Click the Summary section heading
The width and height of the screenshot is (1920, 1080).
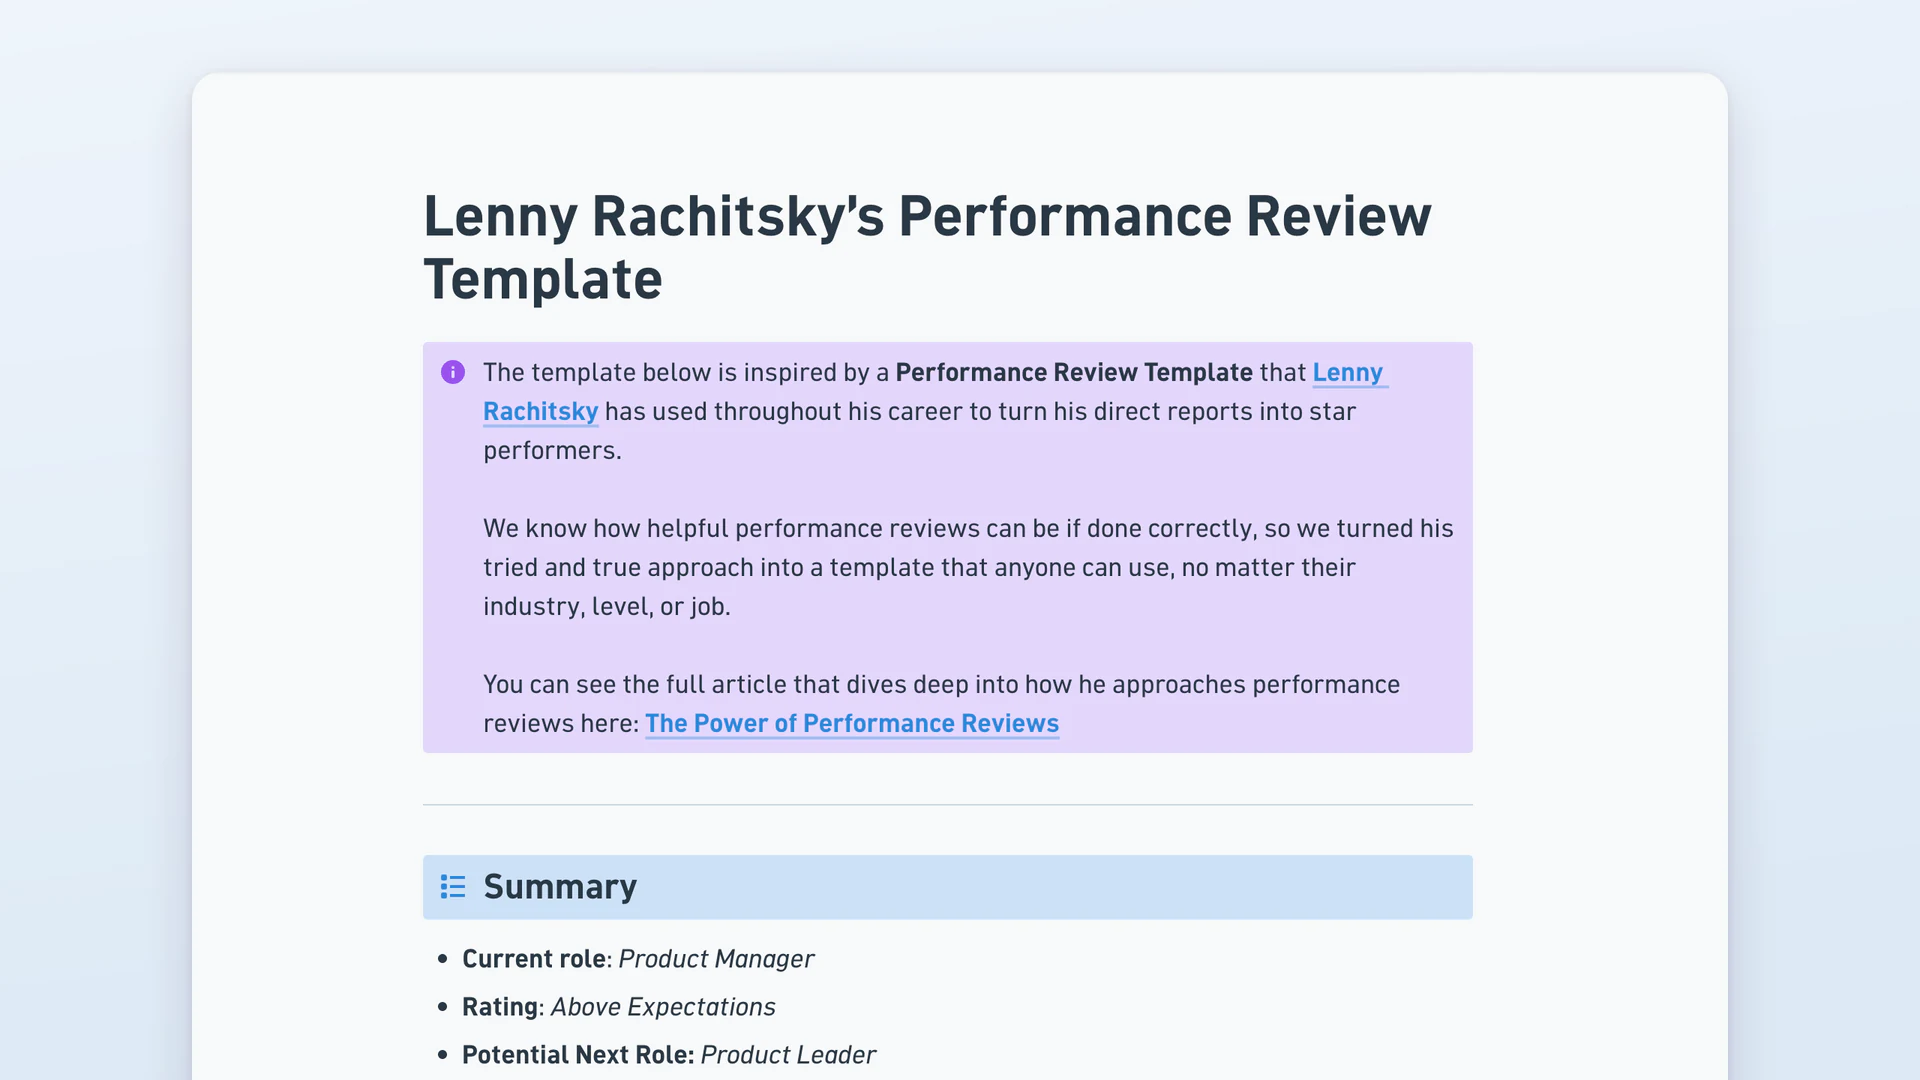560,887
